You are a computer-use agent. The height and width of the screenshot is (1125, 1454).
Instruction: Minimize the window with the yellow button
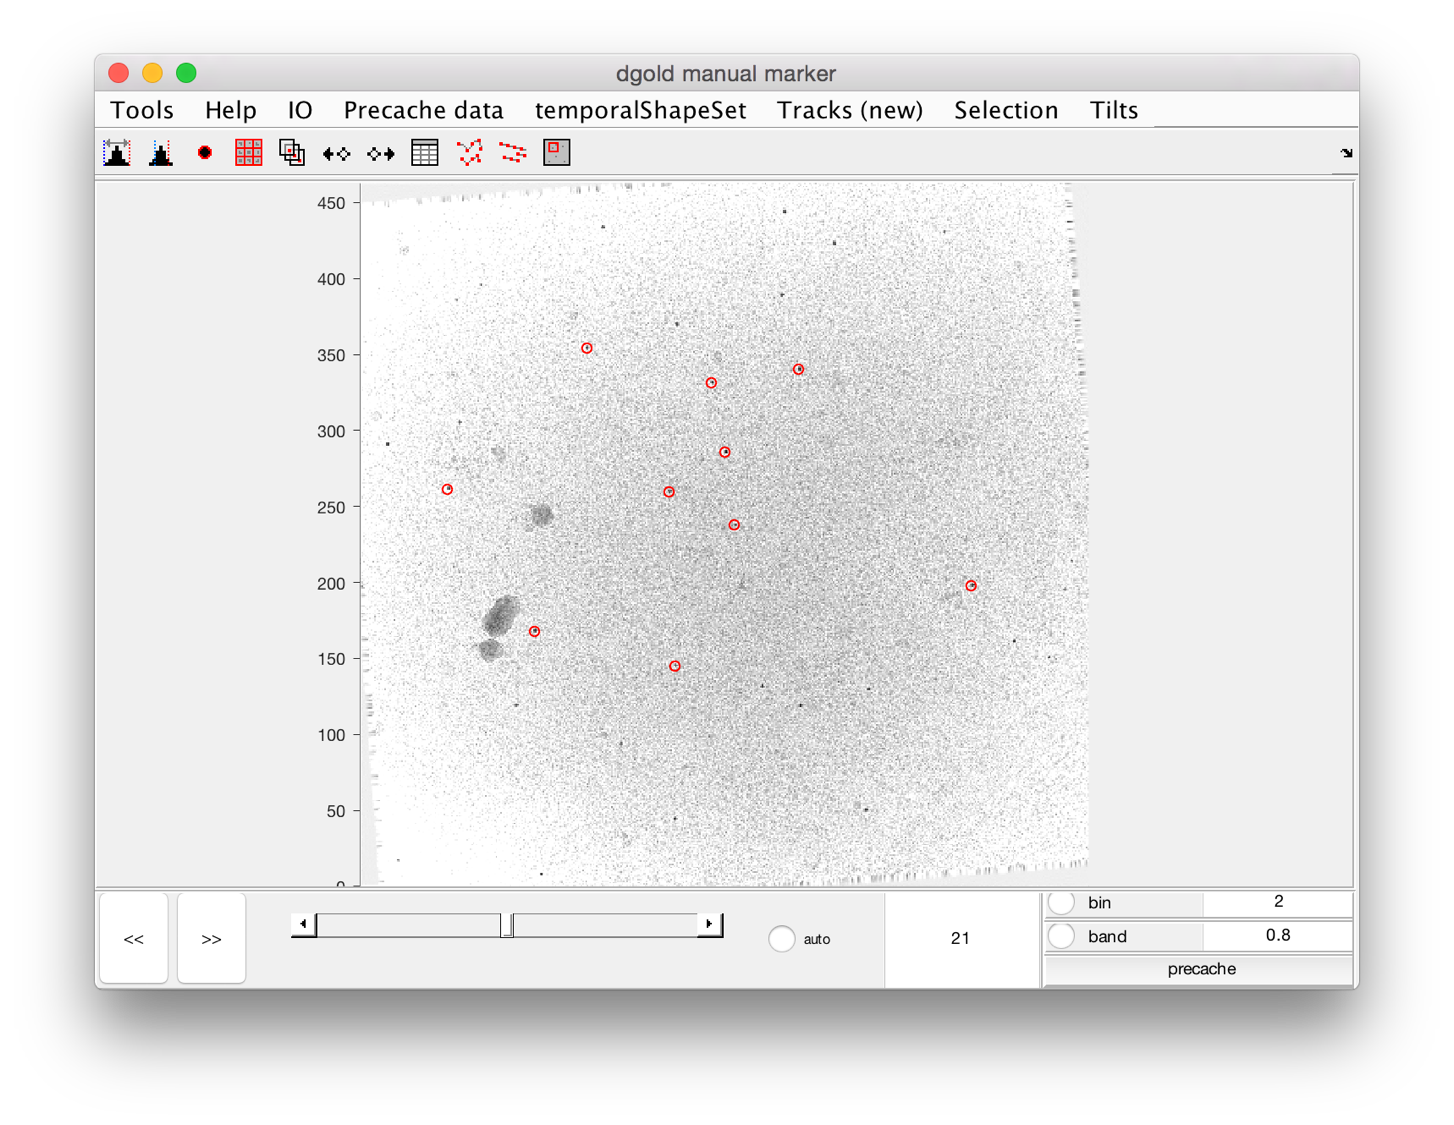[152, 73]
